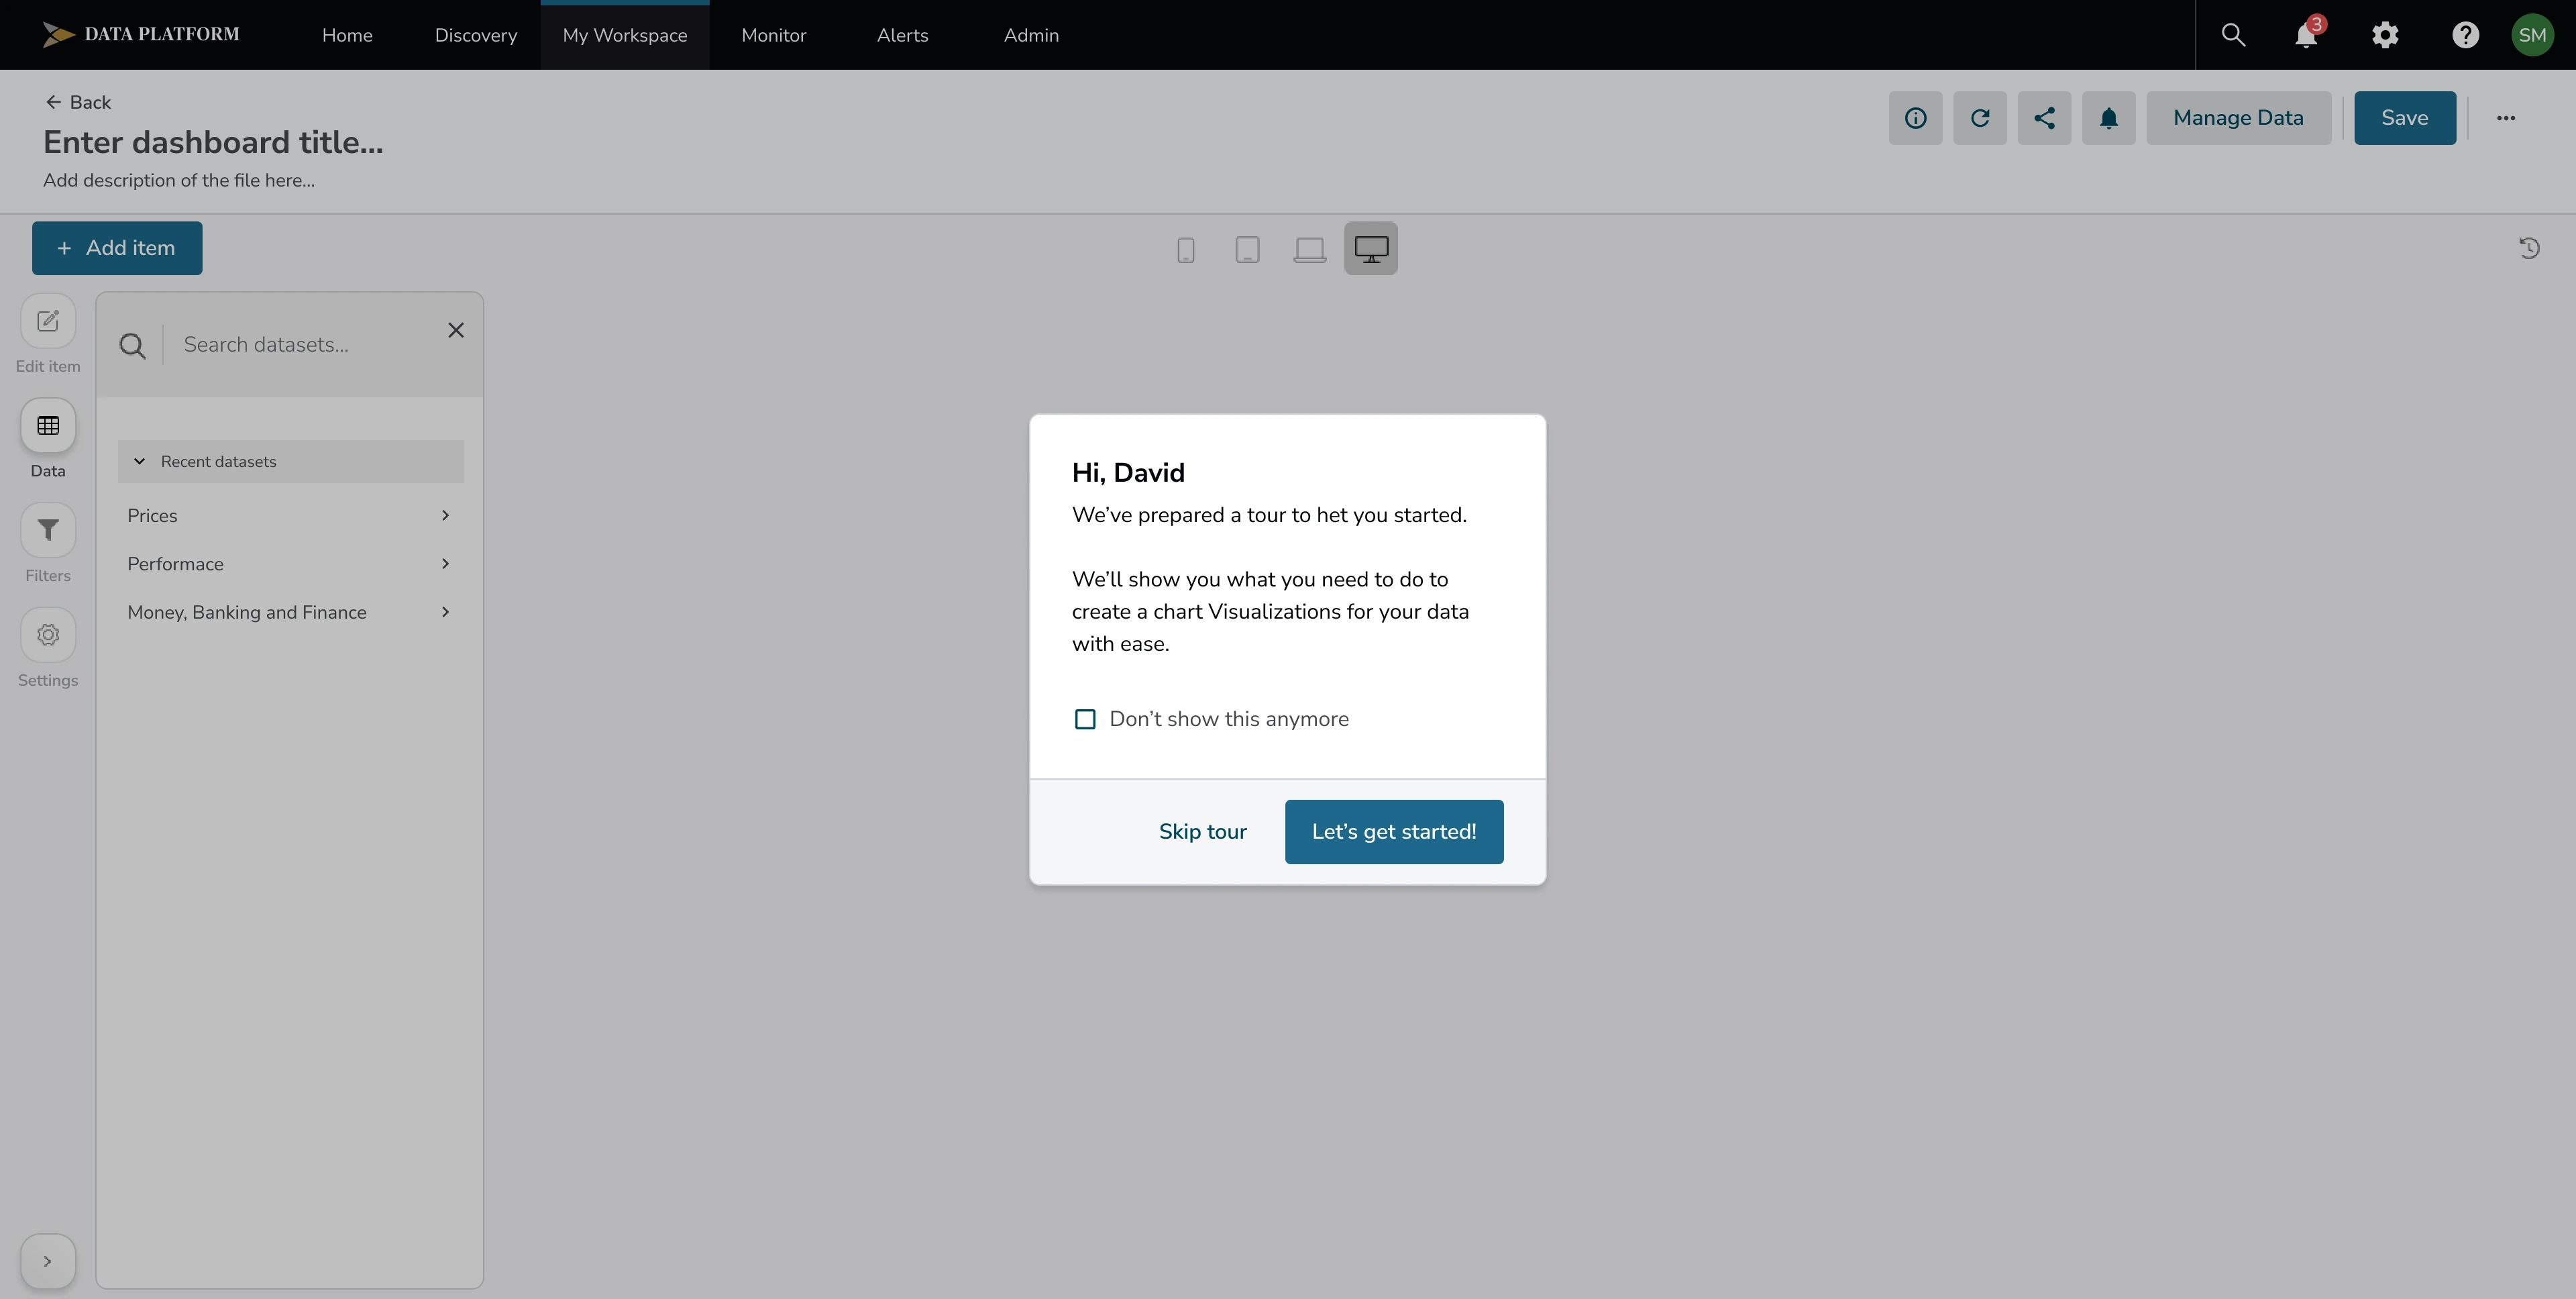Open dashboard alerts bell button
This screenshot has width=2576, height=1299.
coord(2109,118)
